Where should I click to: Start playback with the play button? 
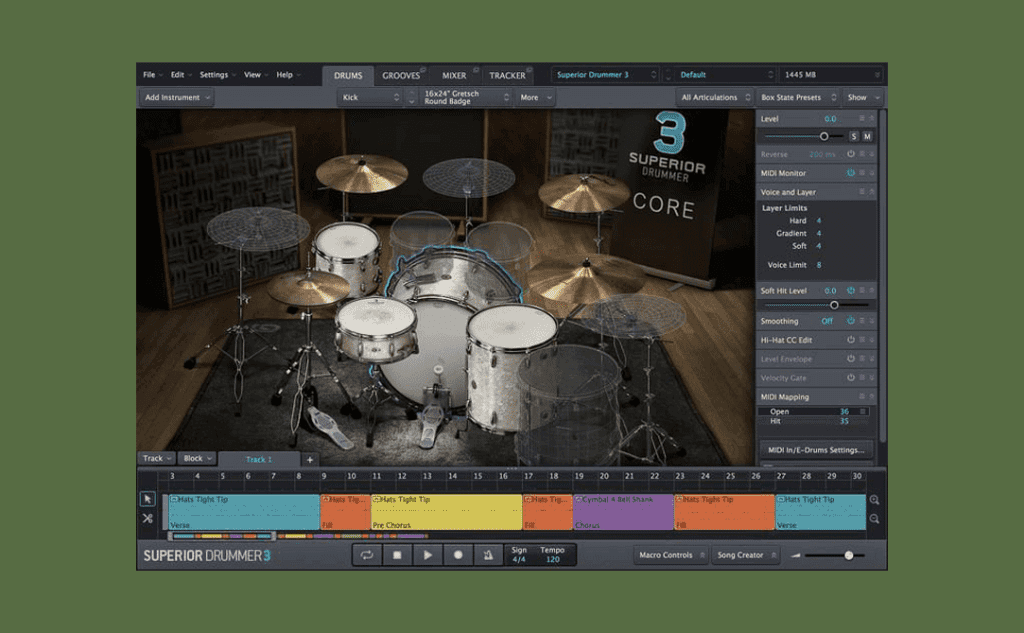point(427,555)
